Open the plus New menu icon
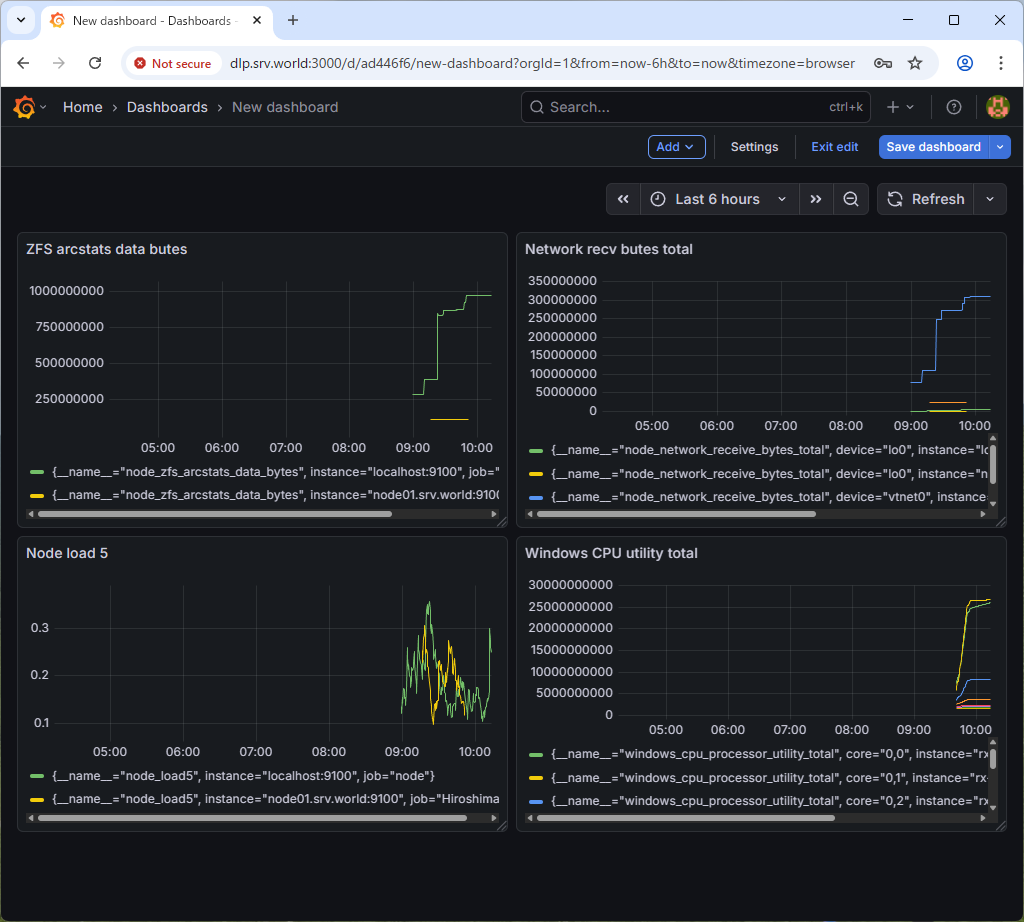 pos(900,107)
